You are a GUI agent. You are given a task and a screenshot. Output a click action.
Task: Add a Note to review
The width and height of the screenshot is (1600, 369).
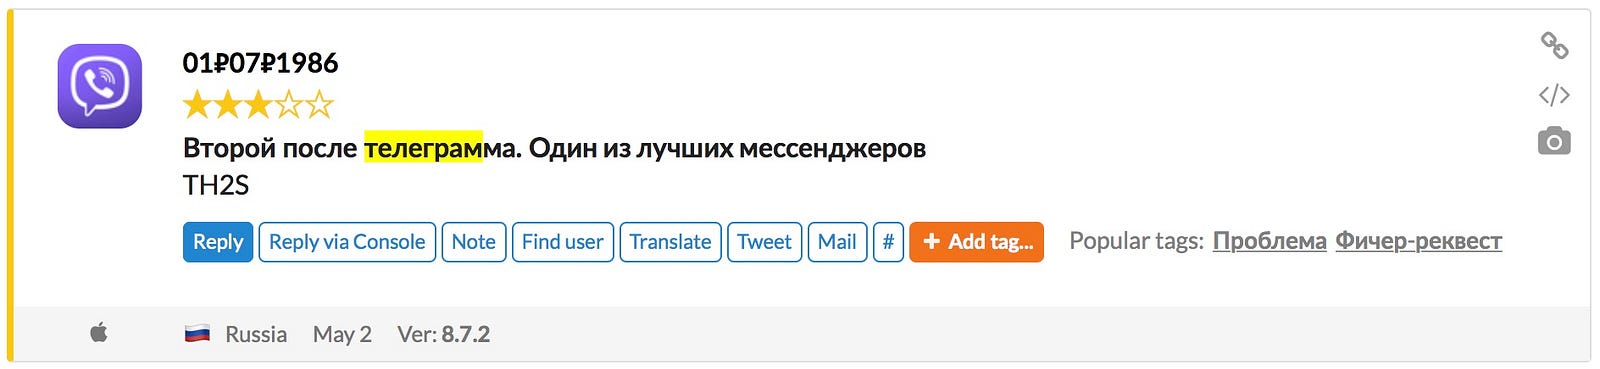[474, 242]
